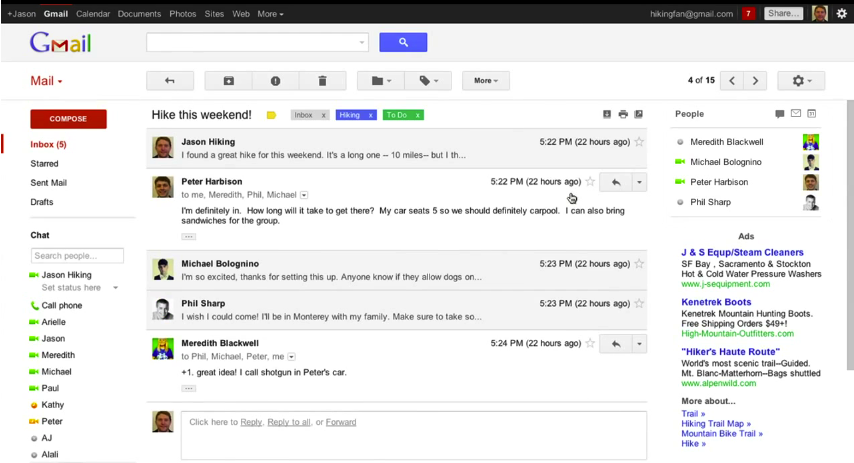Go to older conversation arrow

click(755, 81)
